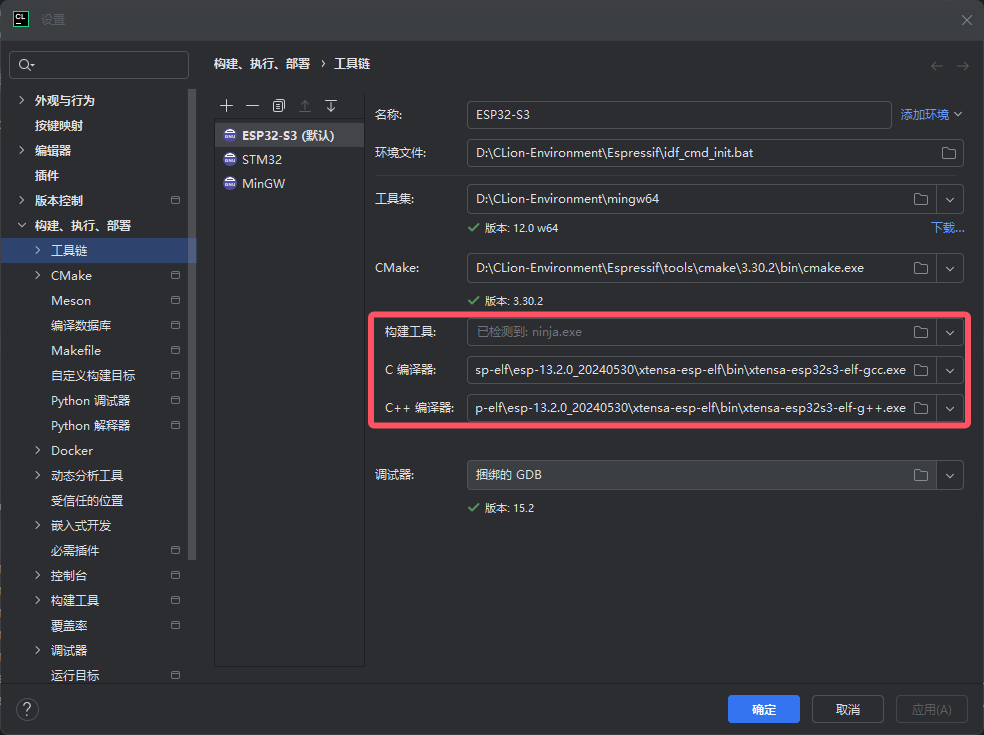Click project-level icon beside 运行目标
Image resolution: width=984 pixels, height=735 pixels.
176,675
